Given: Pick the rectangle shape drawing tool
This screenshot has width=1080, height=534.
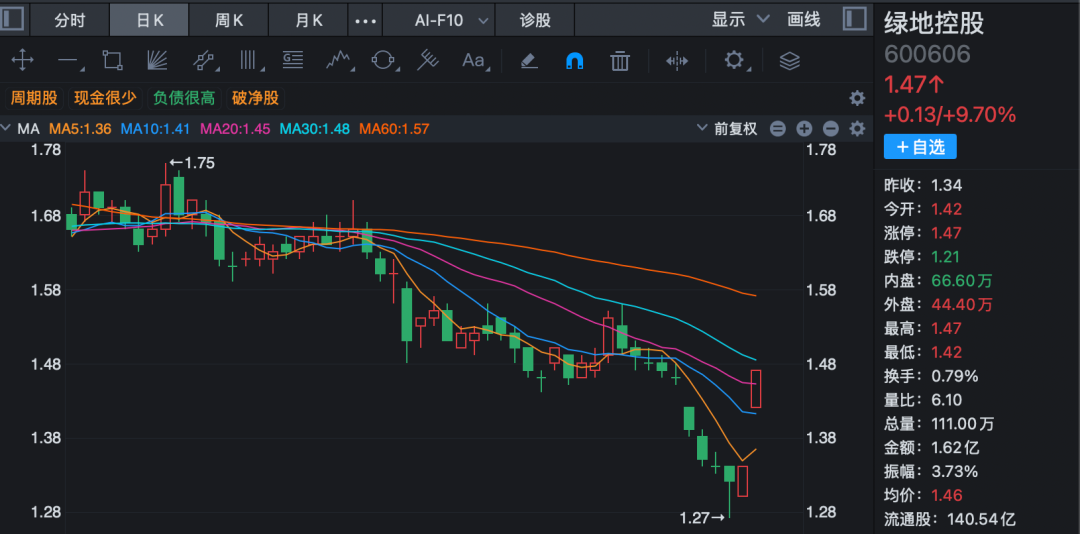Looking at the screenshot, I should pyautogui.click(x=111, y=61).
